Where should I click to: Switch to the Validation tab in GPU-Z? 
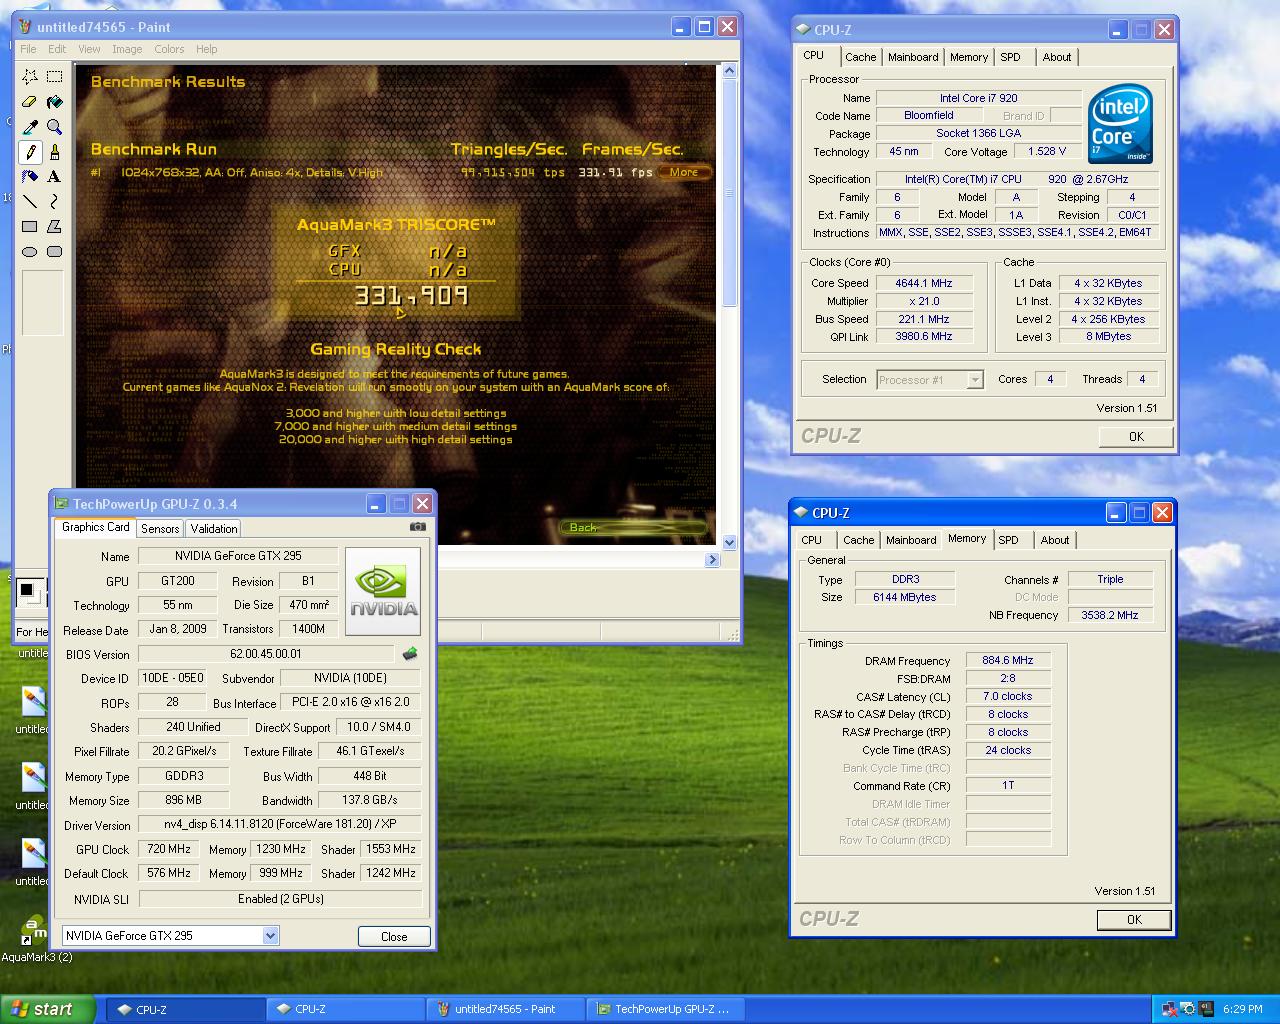(214, 529)
